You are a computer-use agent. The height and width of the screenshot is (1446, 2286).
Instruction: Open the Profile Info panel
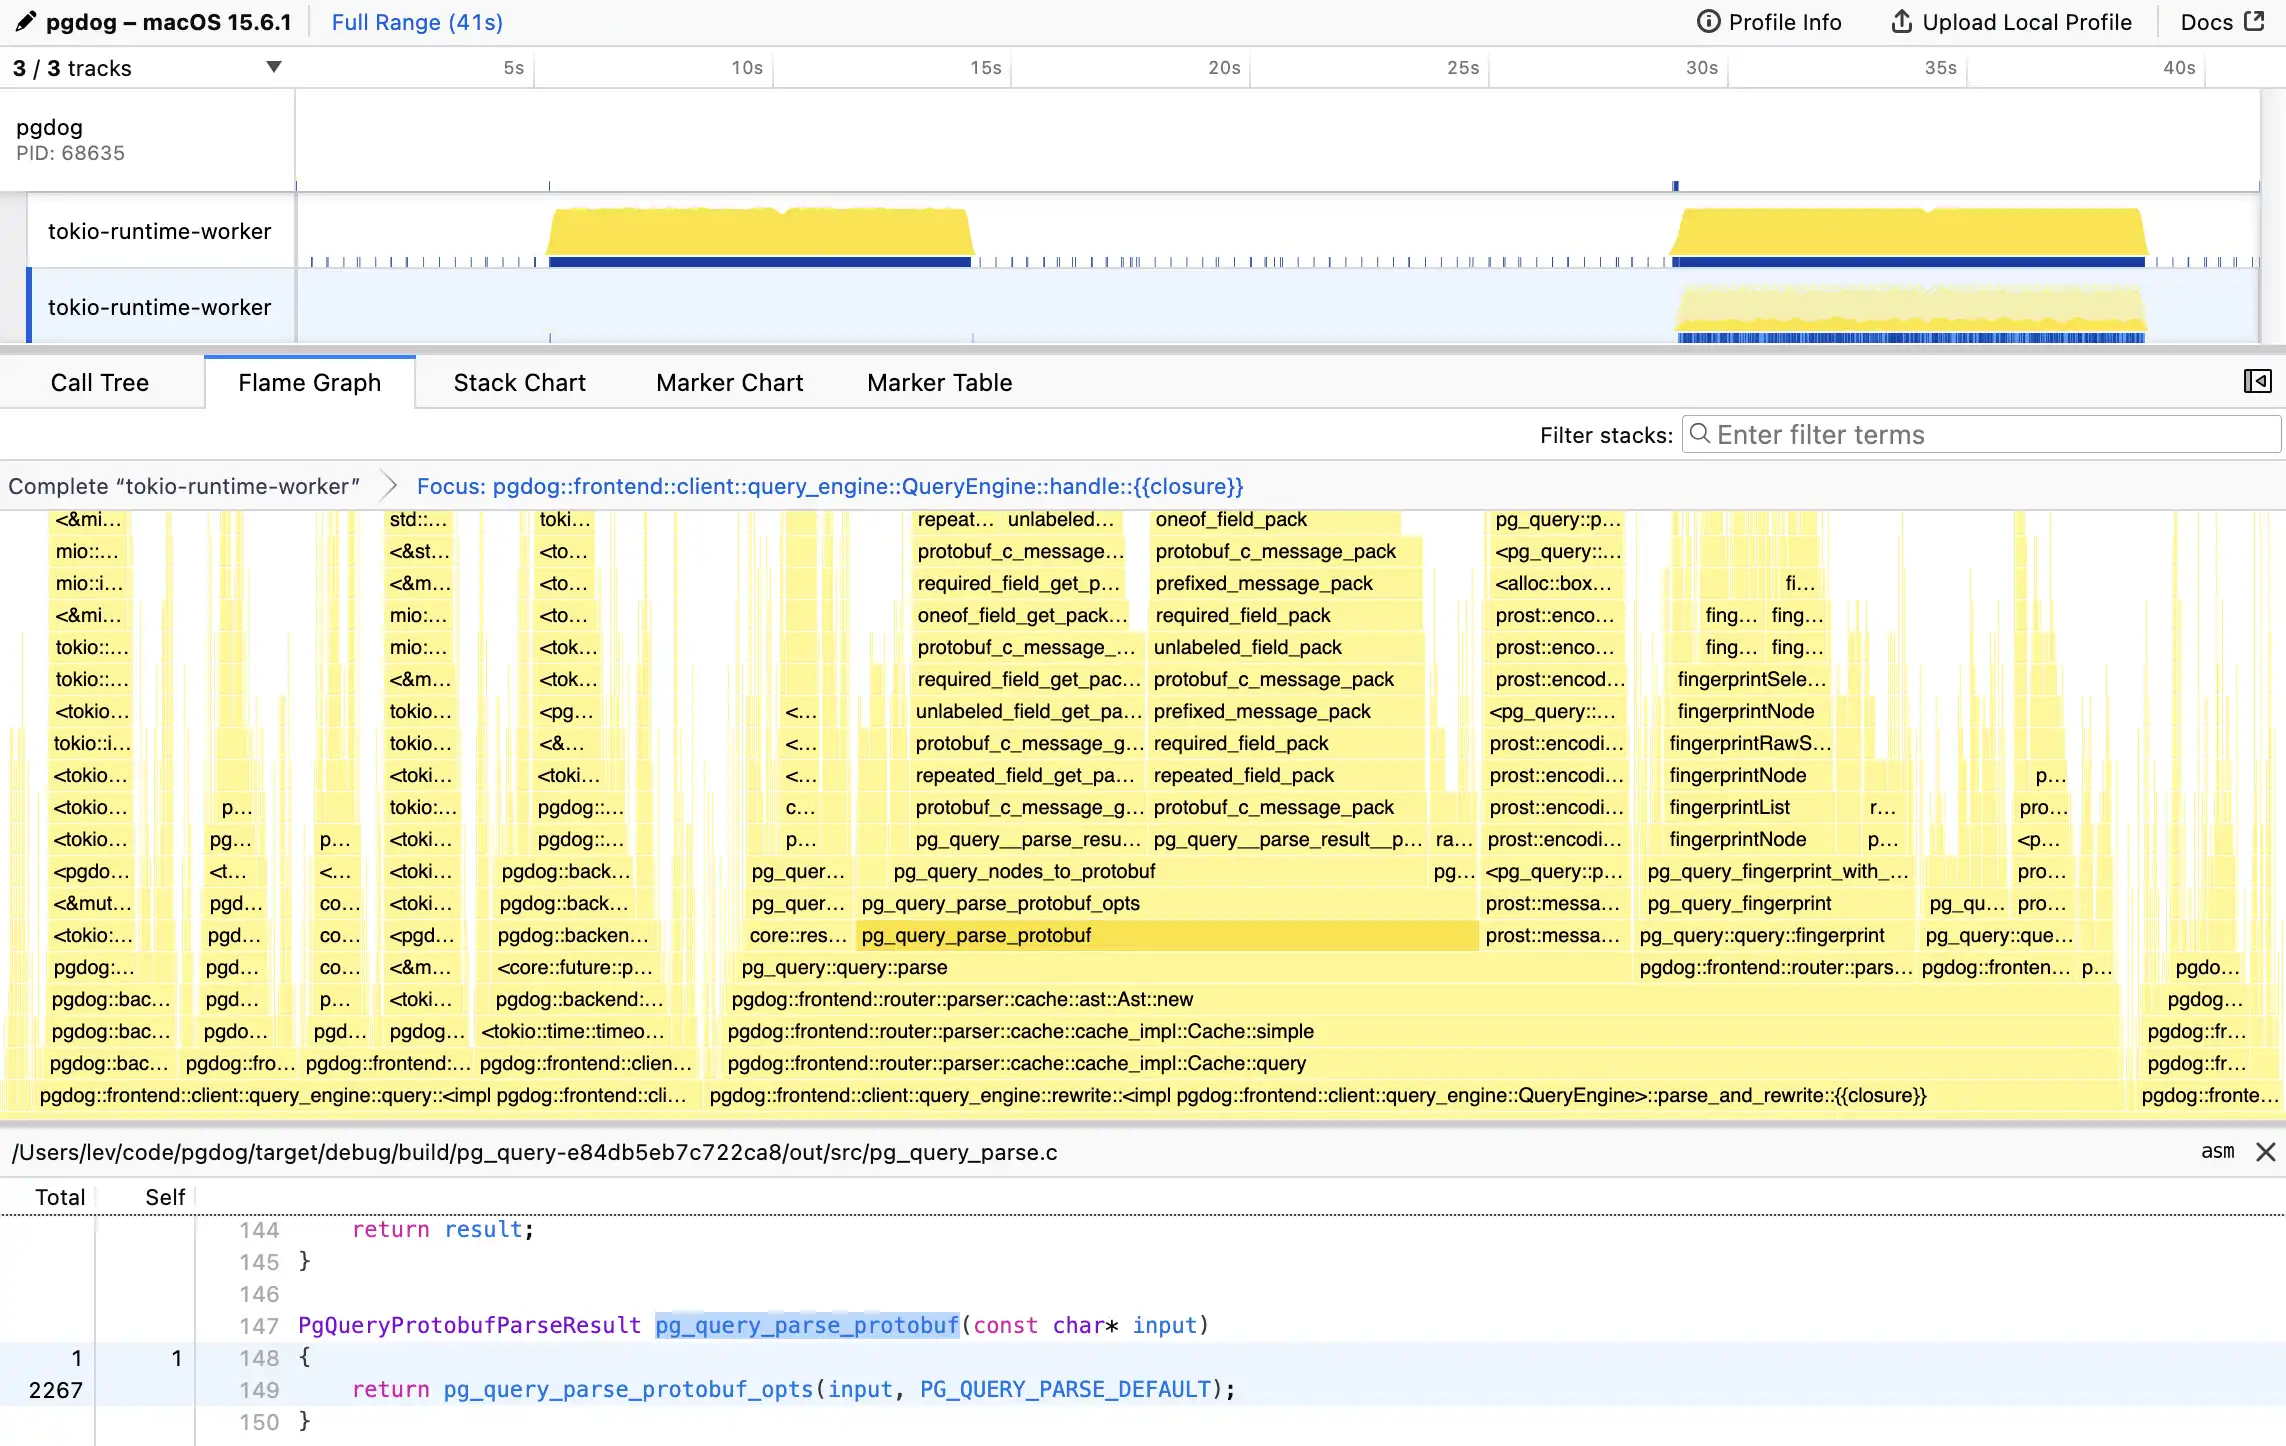[1769, 22]
